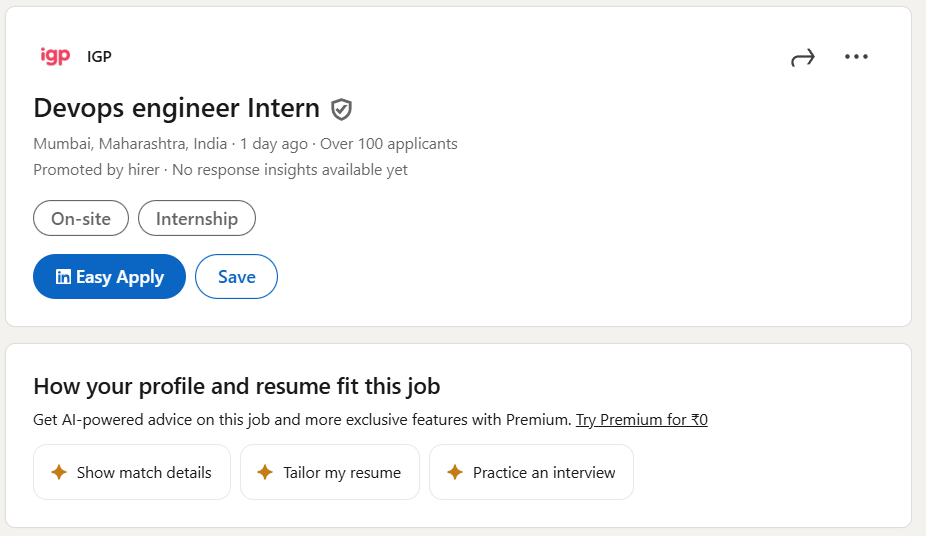Click the Get AI-powered advice description text
926x536 pixels.
pos(302,420)
